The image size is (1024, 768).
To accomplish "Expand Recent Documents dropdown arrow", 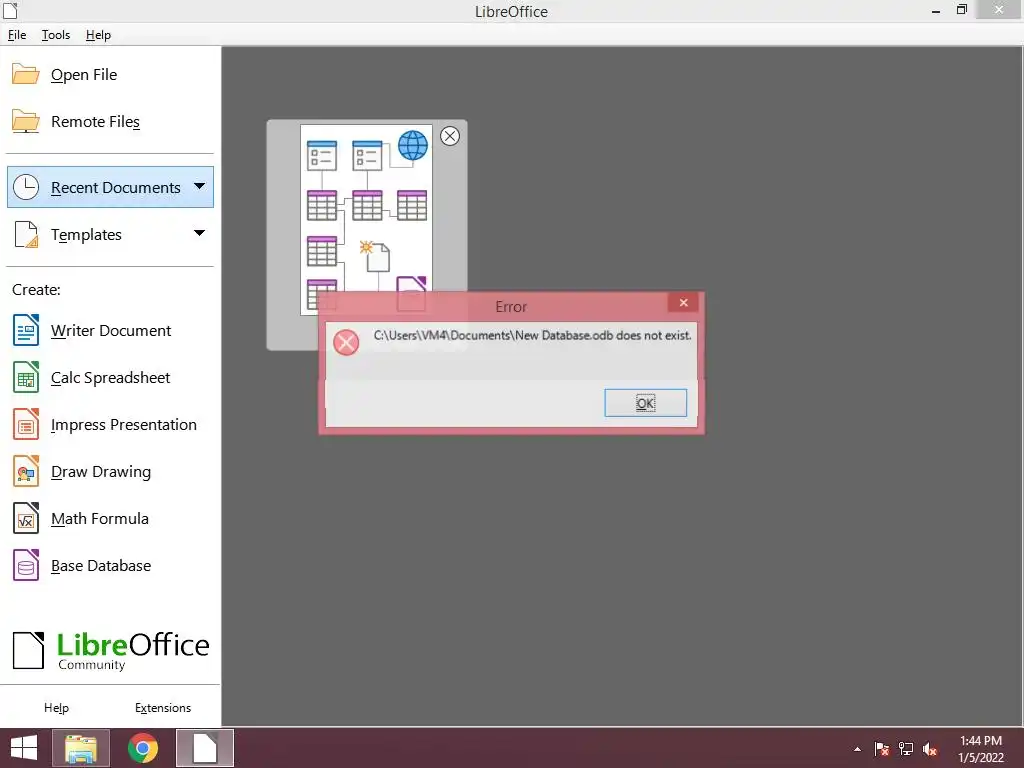I will coord(199,186).
